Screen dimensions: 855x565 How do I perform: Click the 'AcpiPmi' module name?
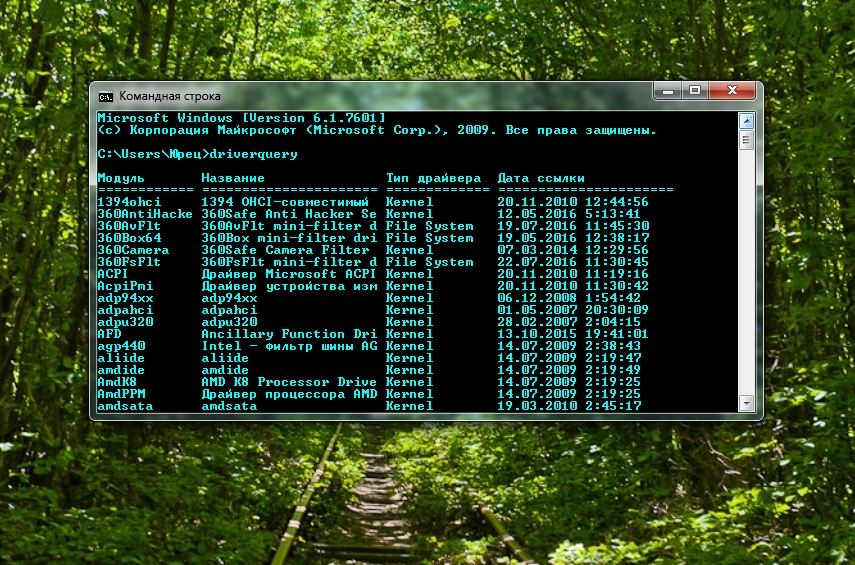125,286
